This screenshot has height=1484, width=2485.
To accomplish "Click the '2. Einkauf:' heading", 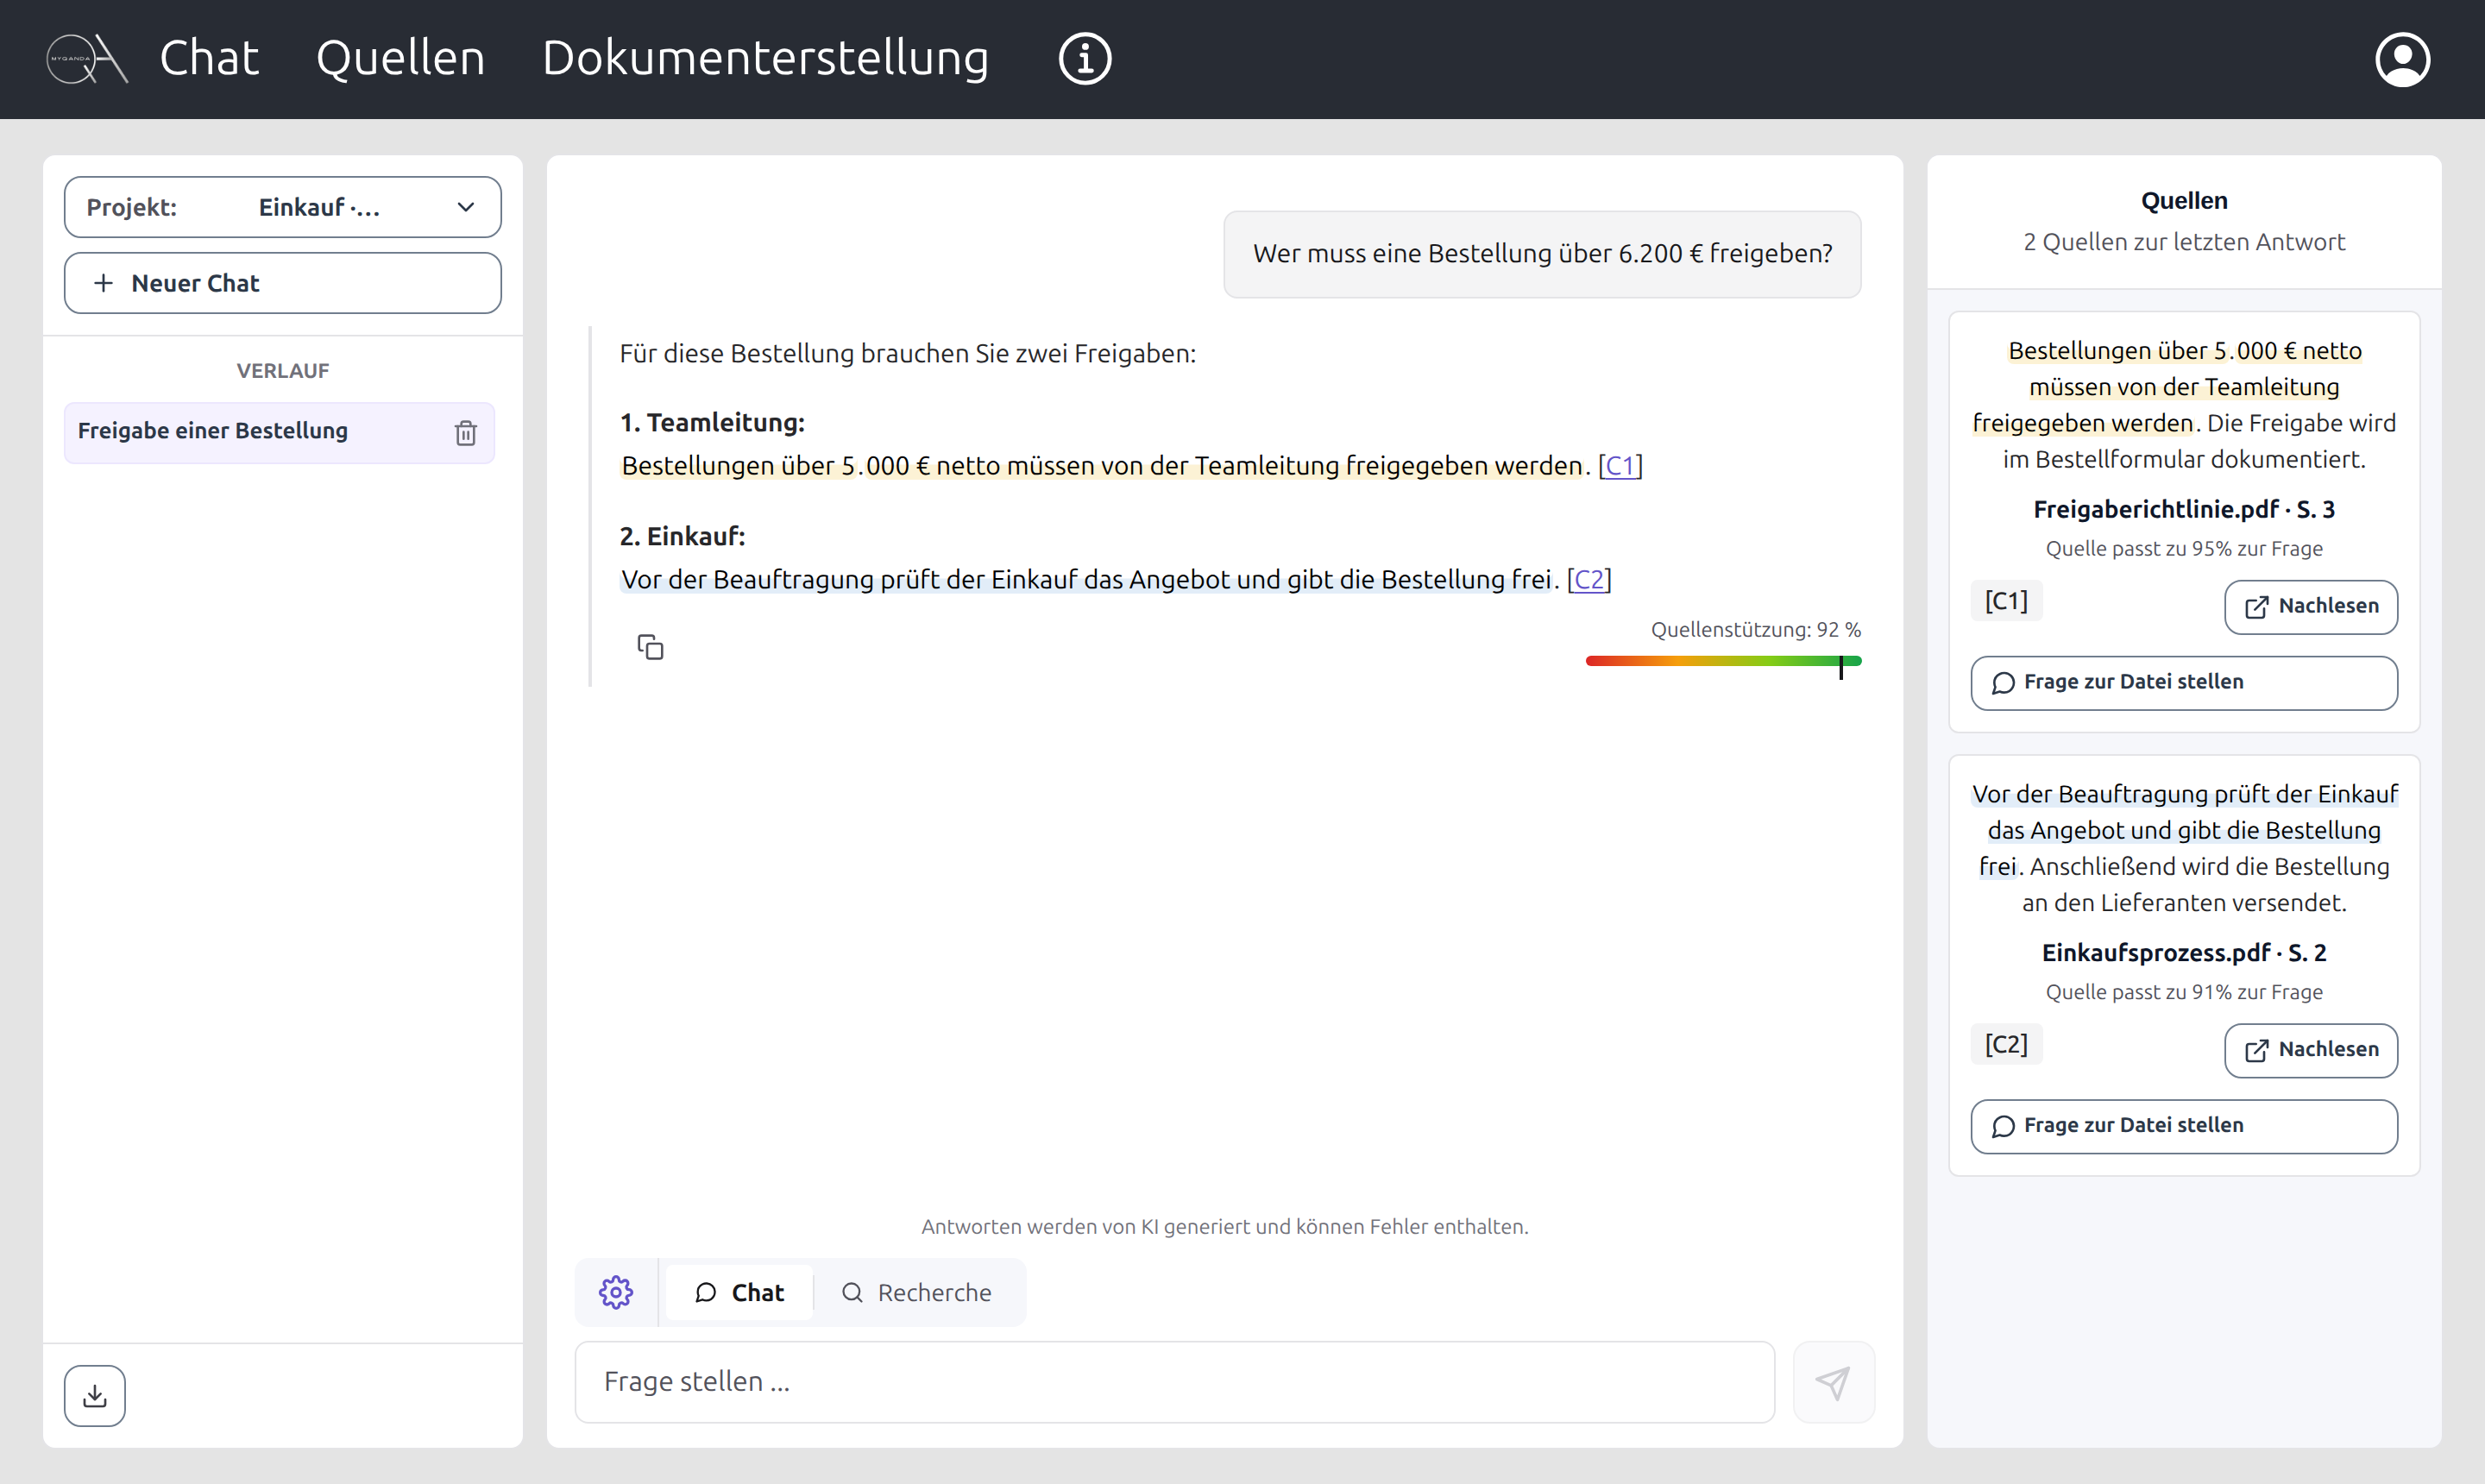I will coord(682,536).
